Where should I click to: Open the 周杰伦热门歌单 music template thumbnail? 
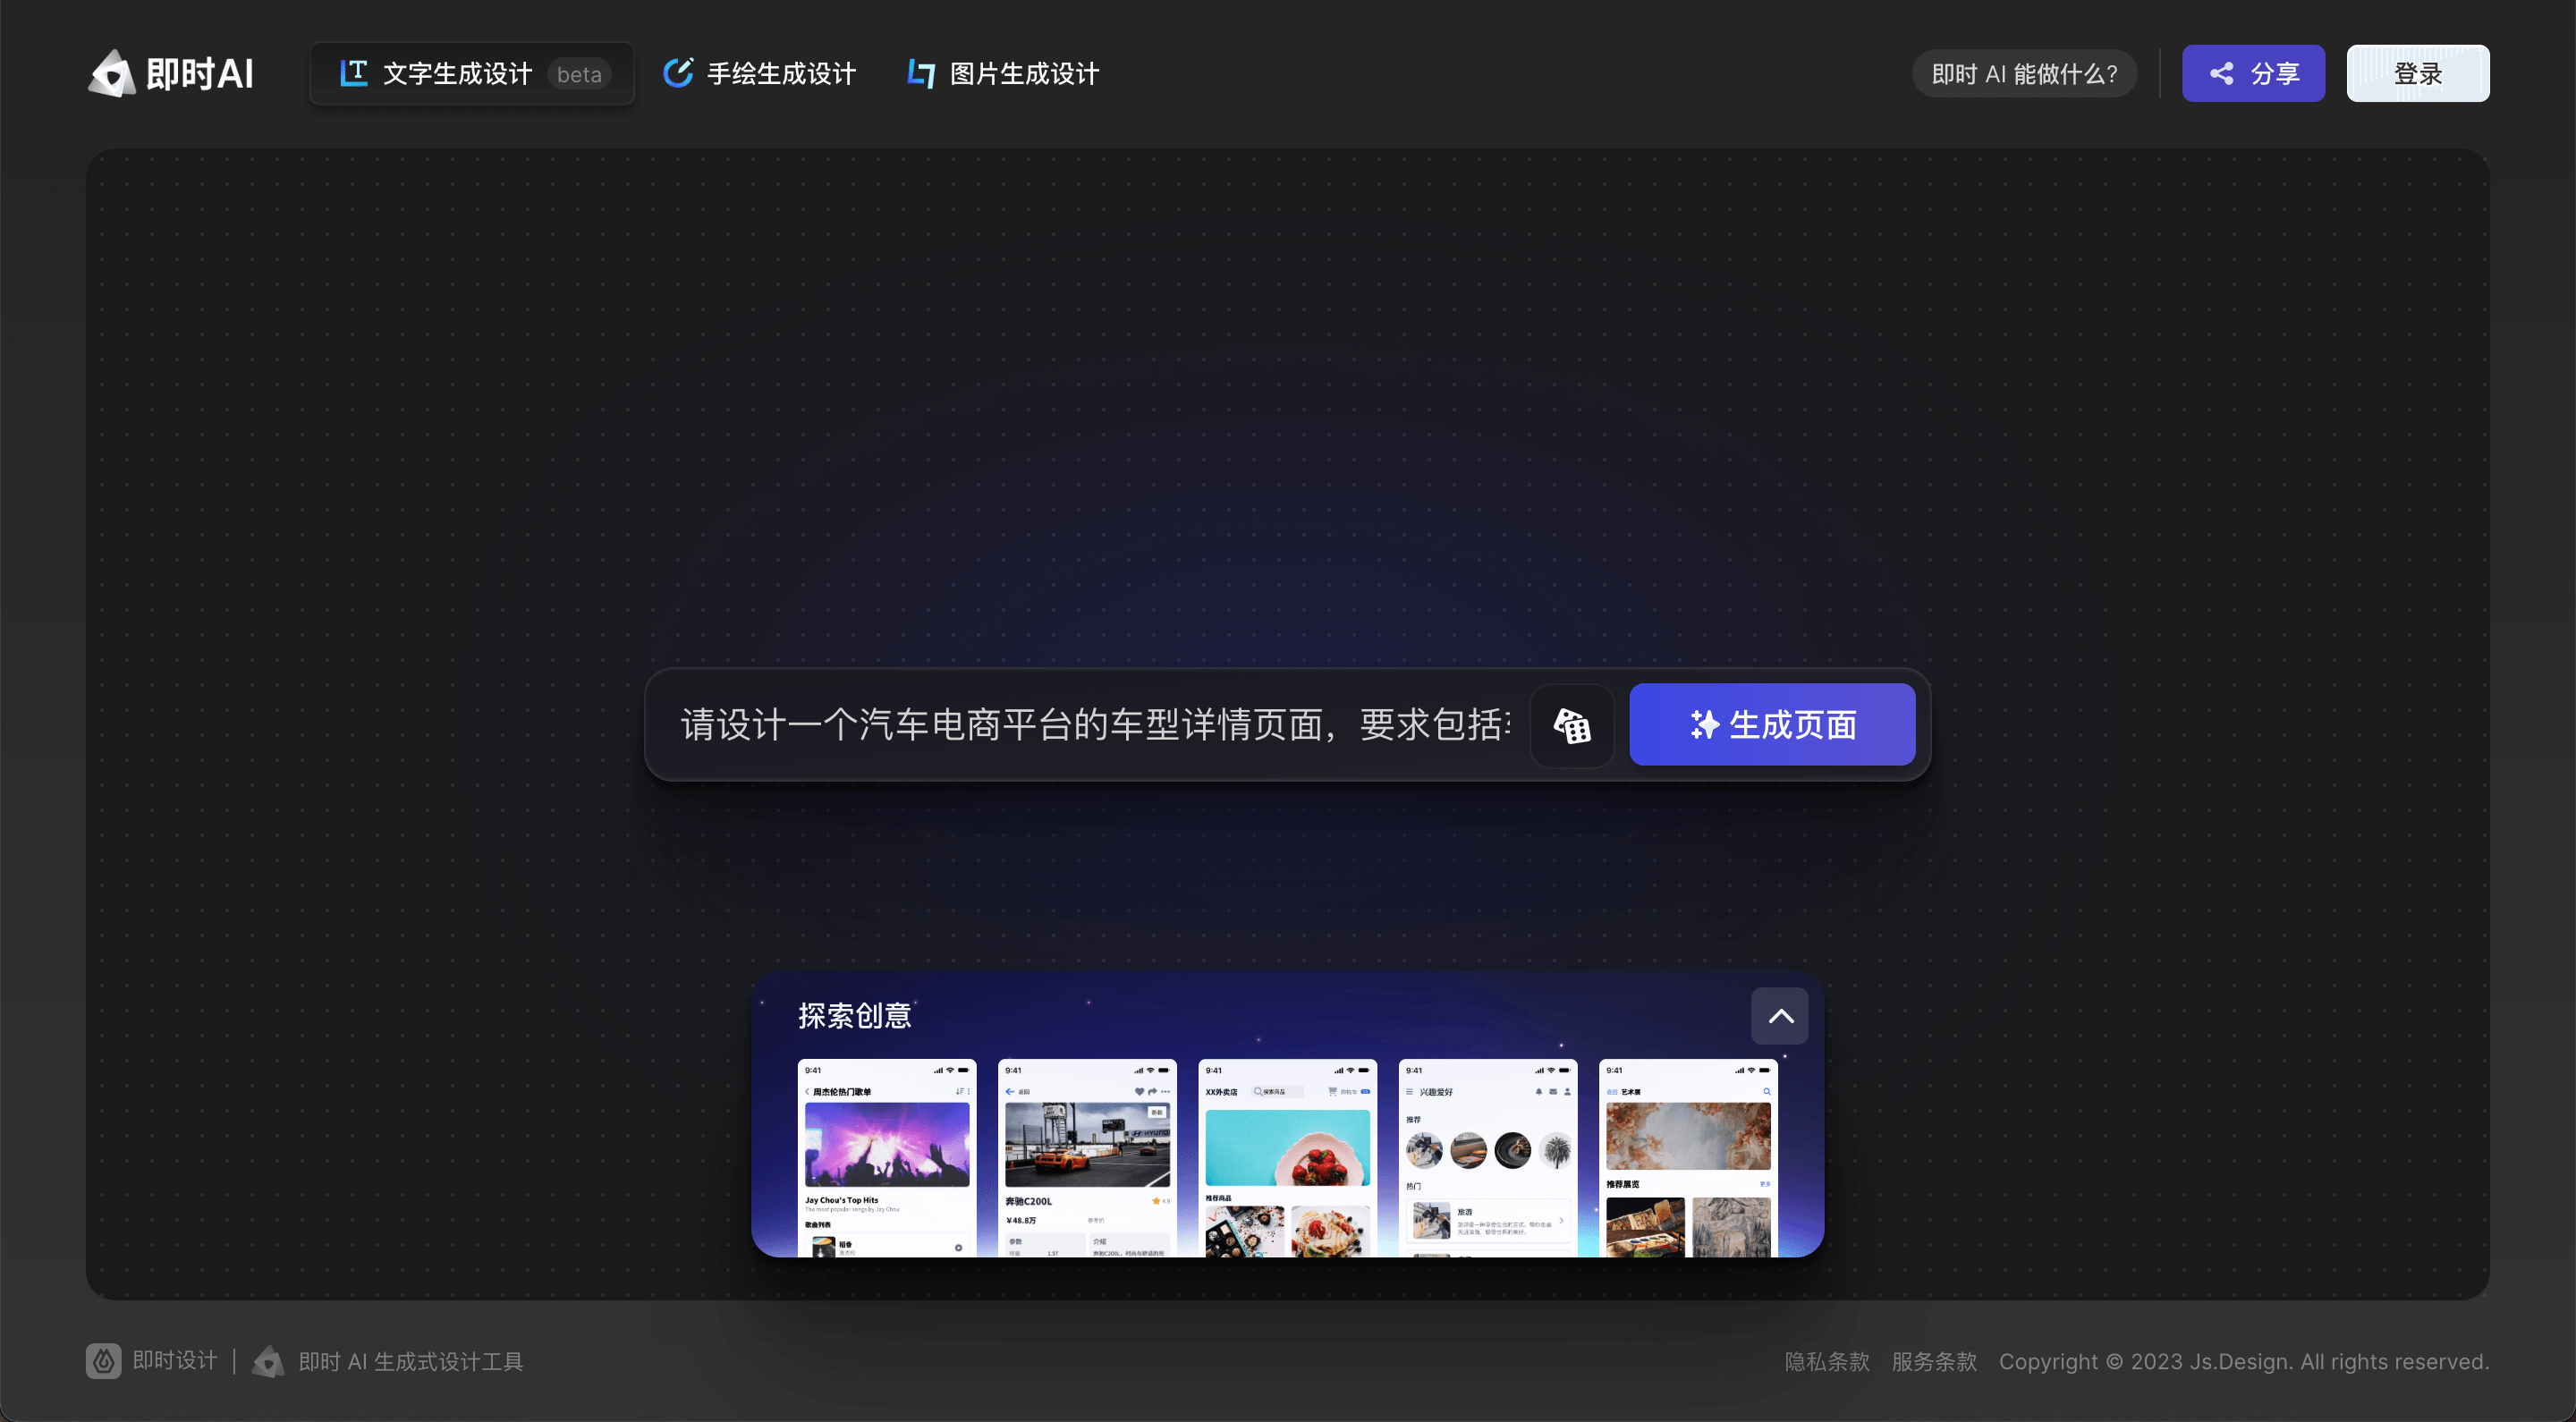tap(887, 1158)
